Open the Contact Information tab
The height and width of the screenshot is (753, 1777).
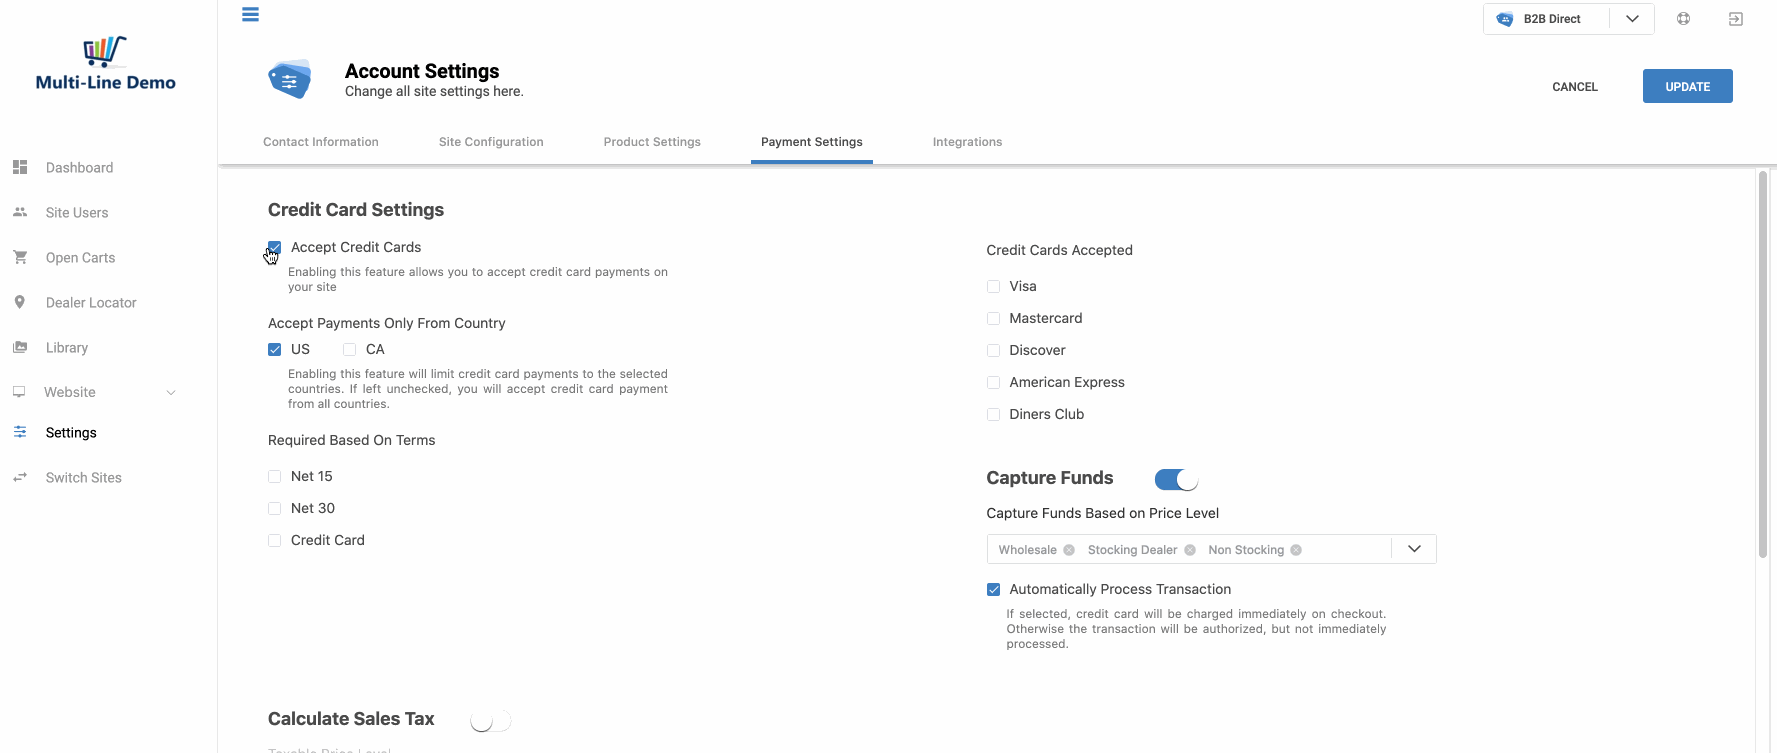point(321,142)
